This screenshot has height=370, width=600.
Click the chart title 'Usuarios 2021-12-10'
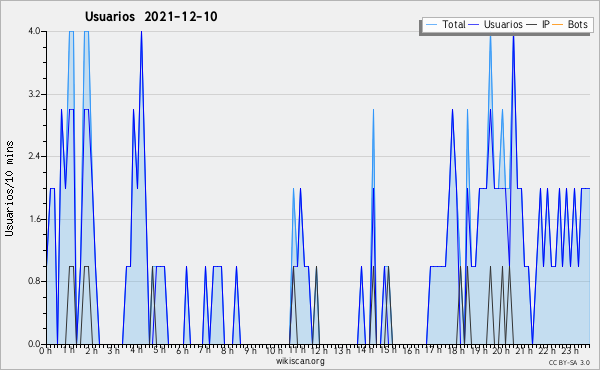click(x=151, y=16)
